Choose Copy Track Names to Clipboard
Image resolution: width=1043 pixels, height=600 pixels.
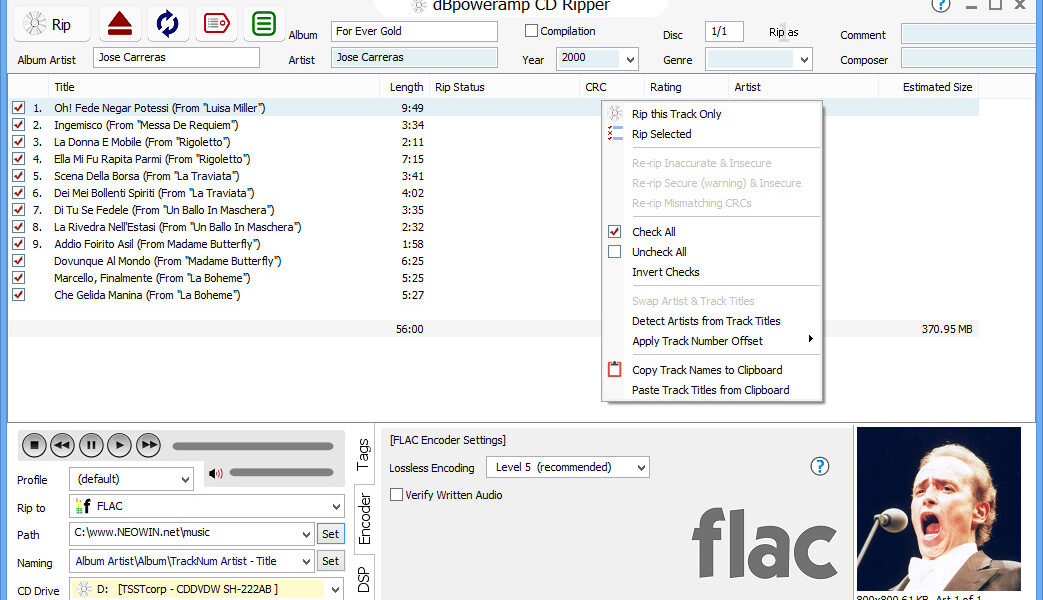706,370
